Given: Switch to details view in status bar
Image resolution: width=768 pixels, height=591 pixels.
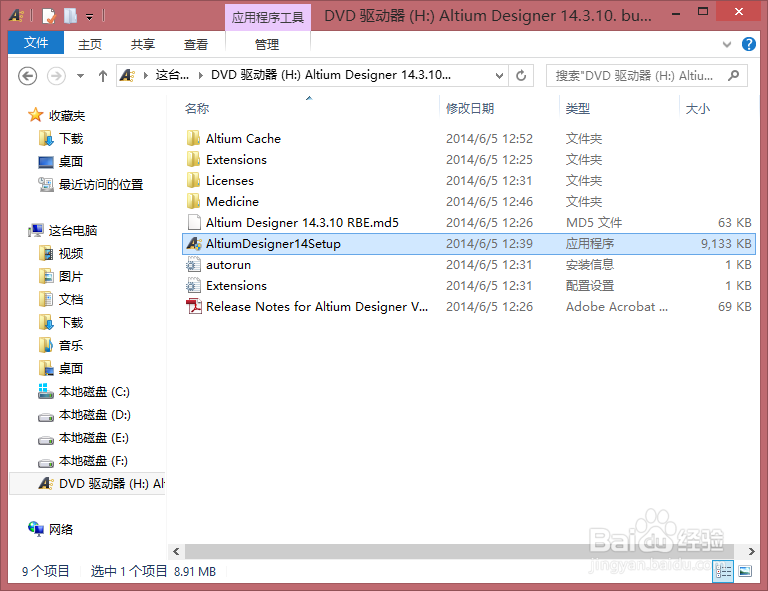Looking at the screenshot, I should coord(723,571).
